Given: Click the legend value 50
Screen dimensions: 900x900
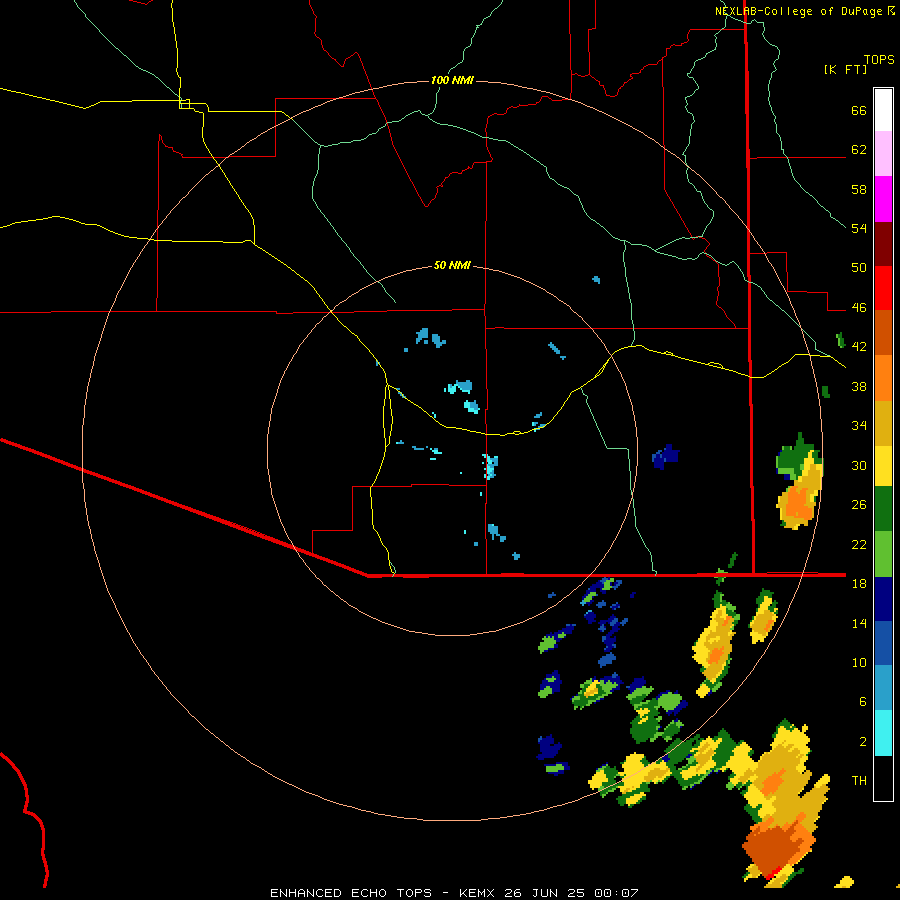Looking at the screenshot, I should [x=859, y=268].
